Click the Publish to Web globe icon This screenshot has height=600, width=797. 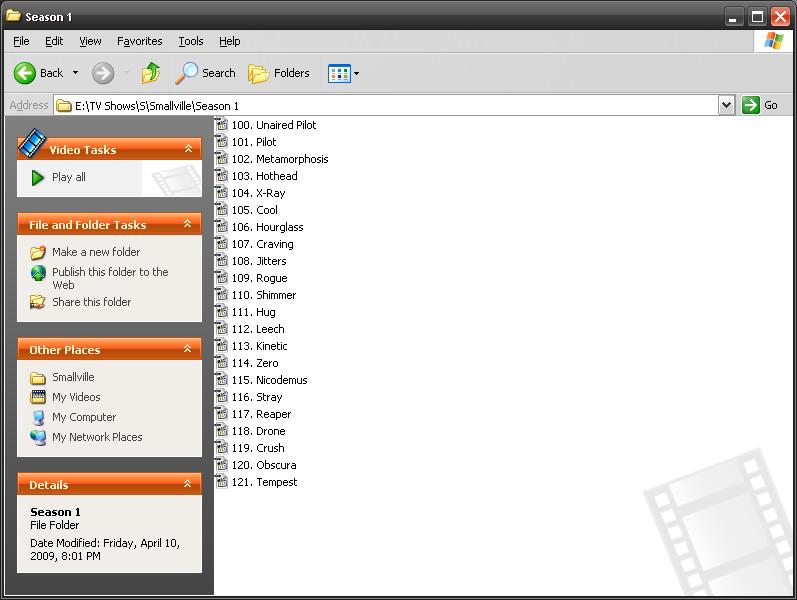point(38,273)
